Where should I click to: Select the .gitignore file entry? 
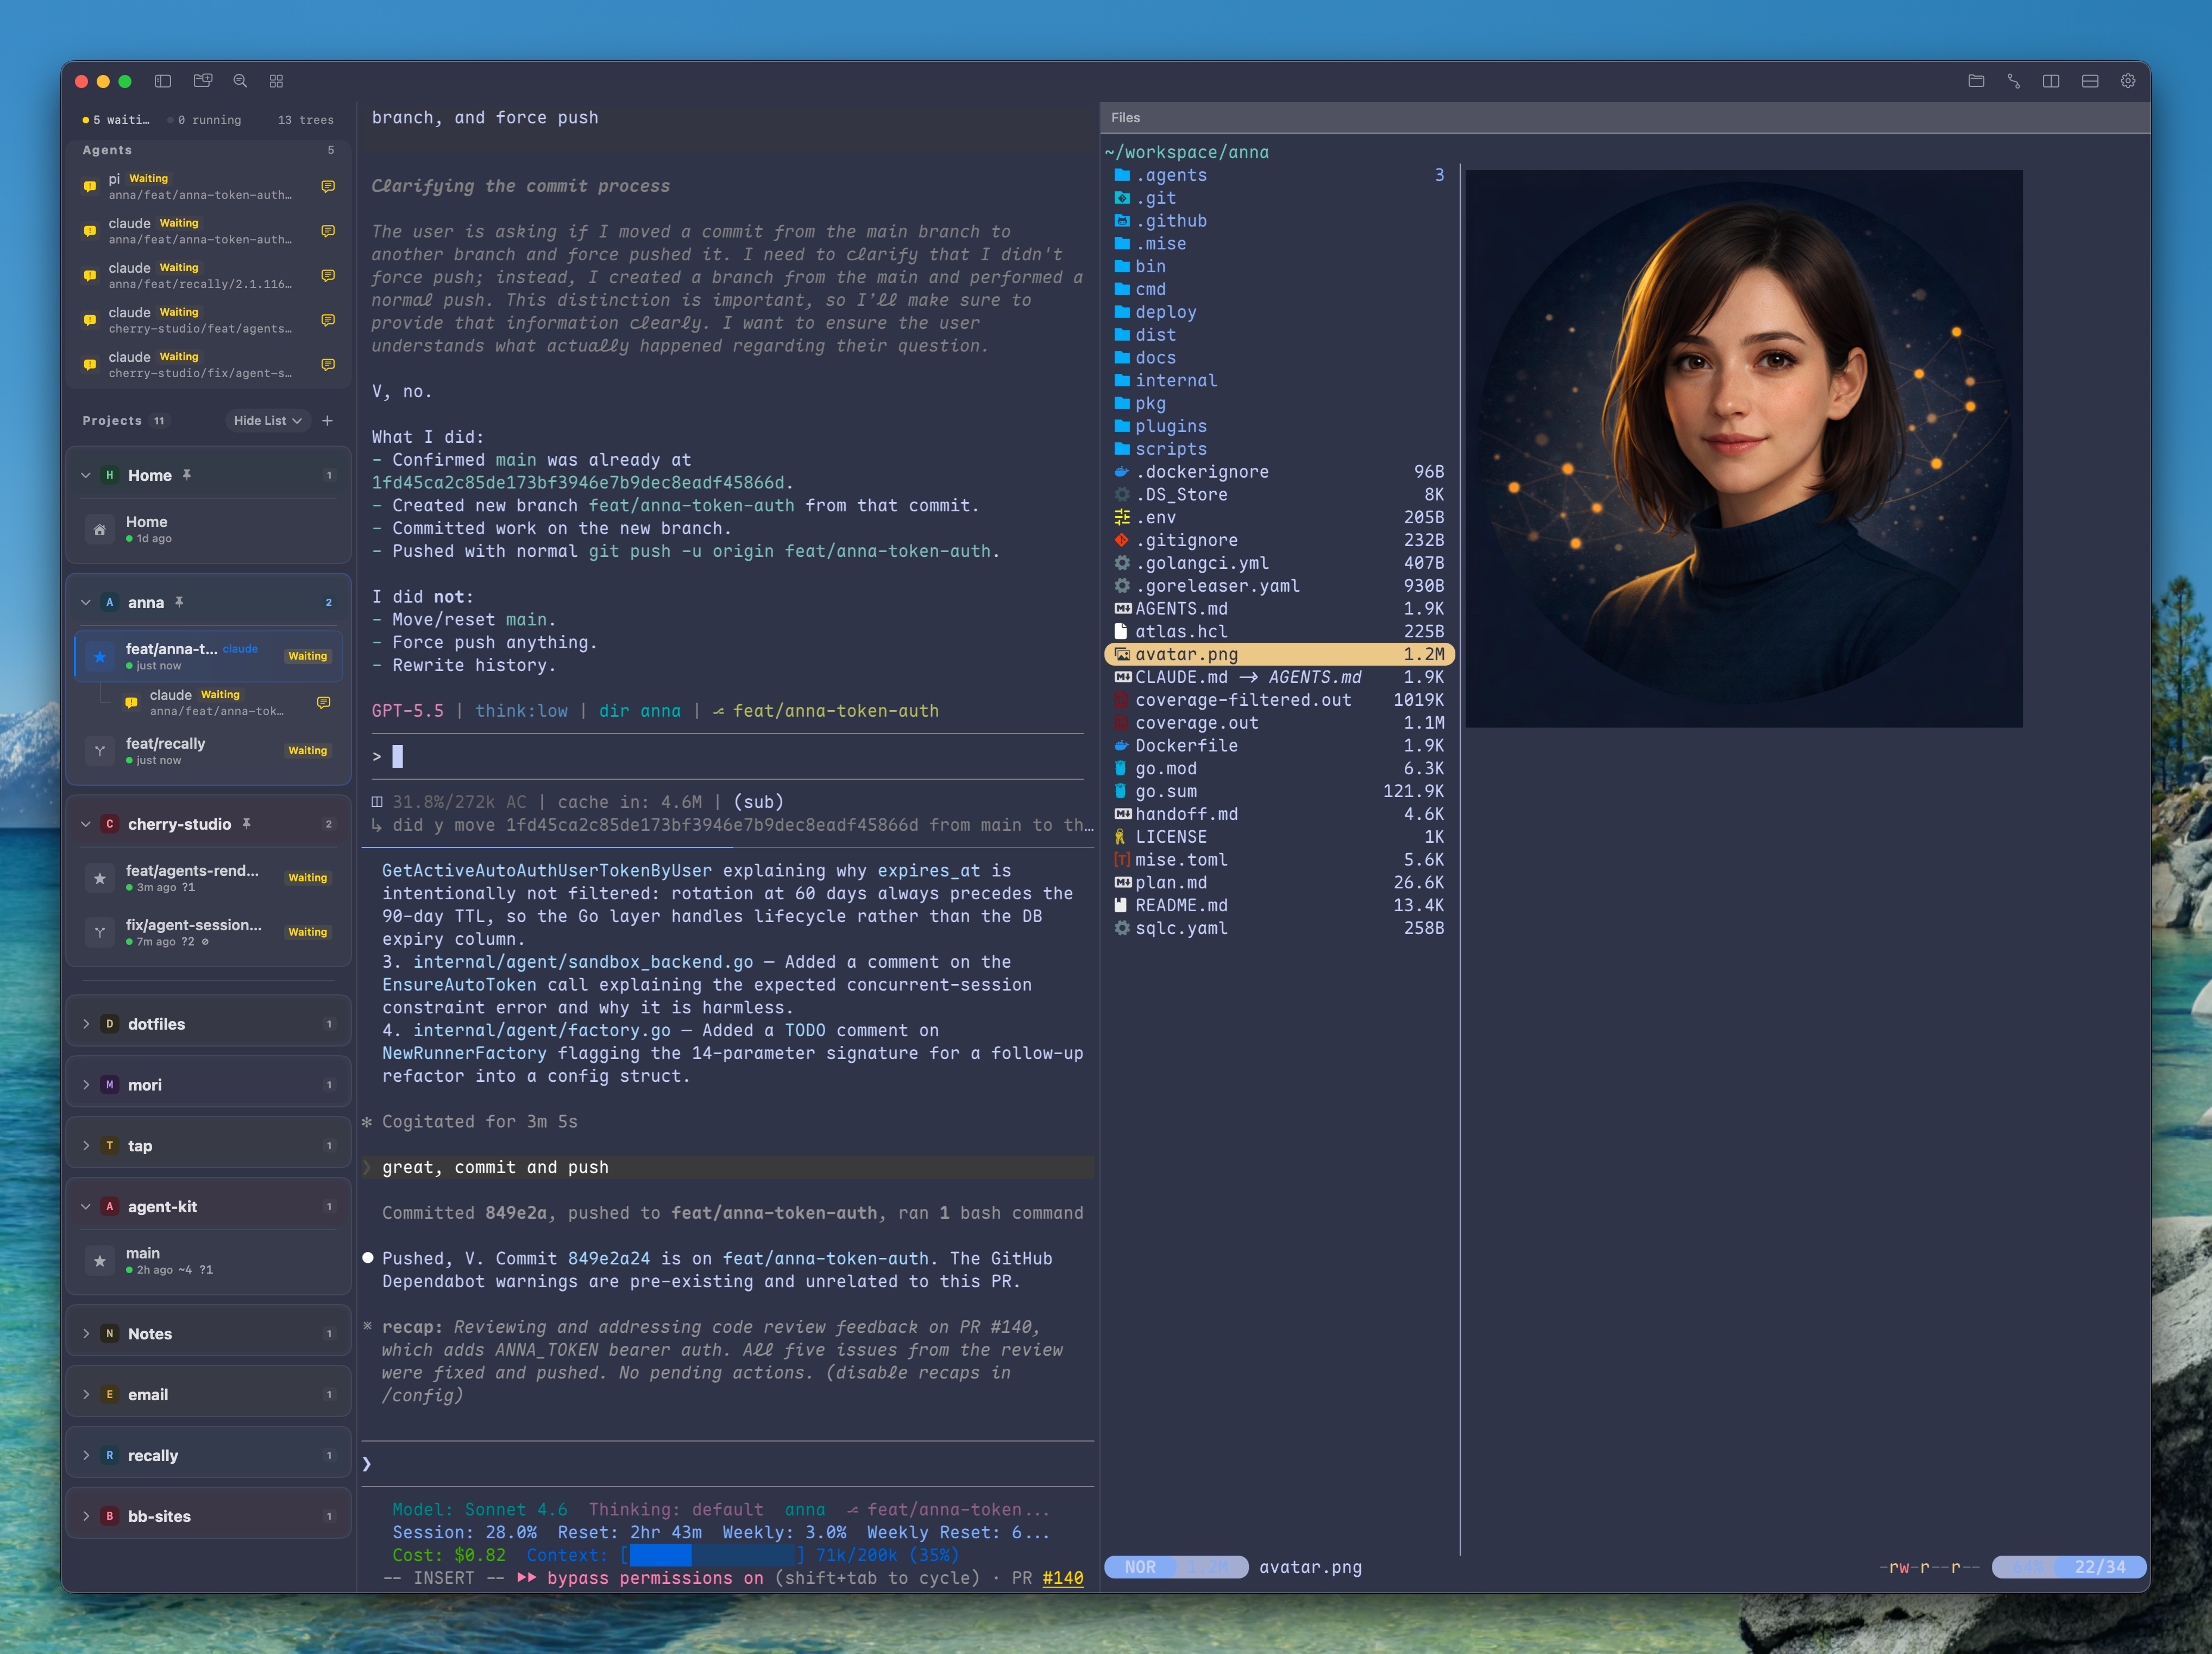point(1279,540)
